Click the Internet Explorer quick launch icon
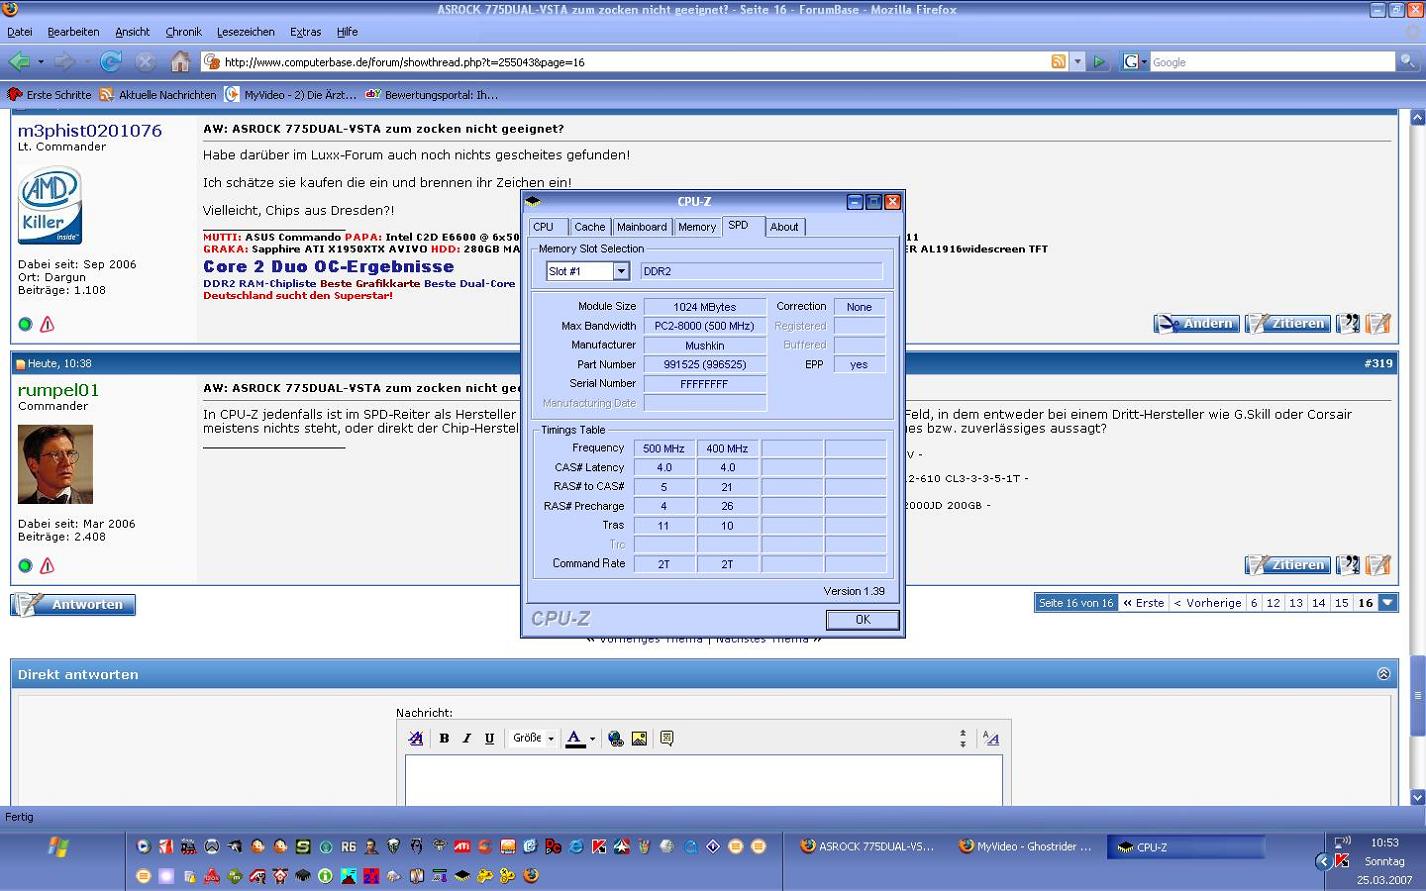 577,847
